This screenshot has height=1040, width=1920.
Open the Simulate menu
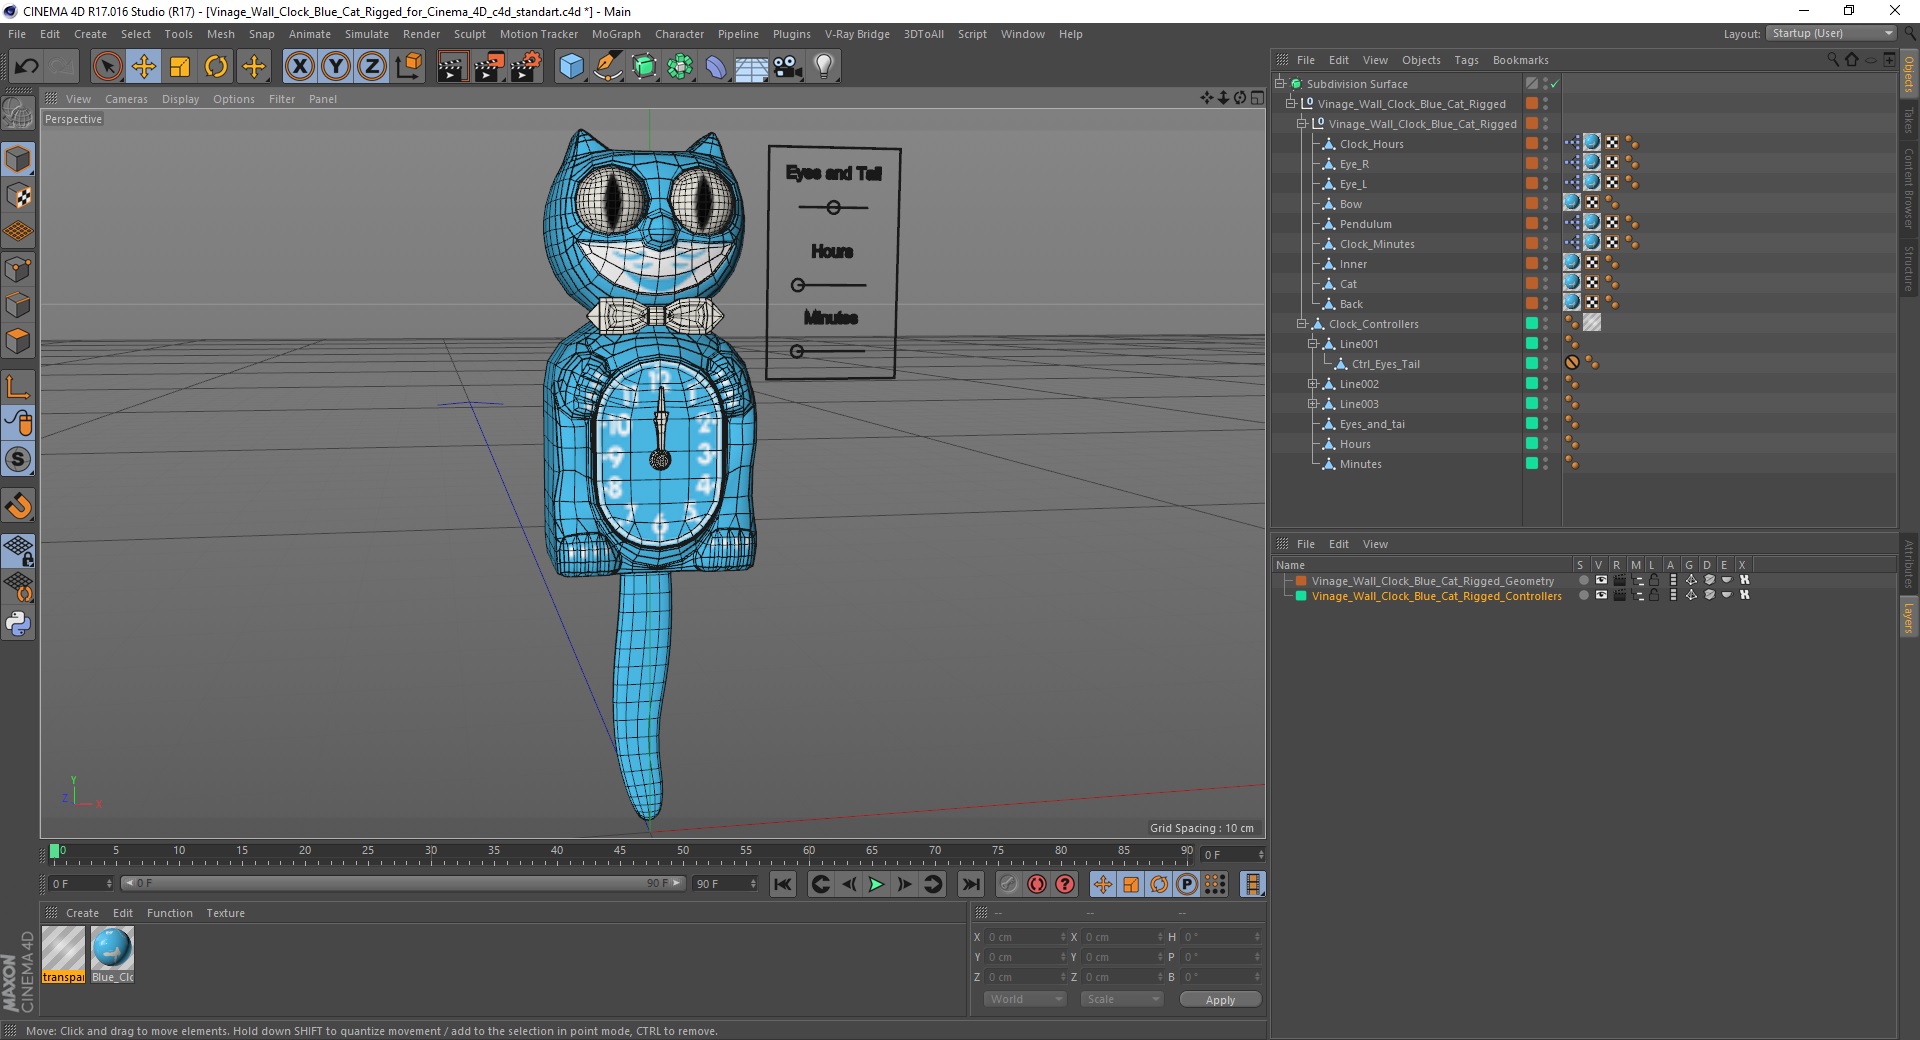(x=367, y=34)
